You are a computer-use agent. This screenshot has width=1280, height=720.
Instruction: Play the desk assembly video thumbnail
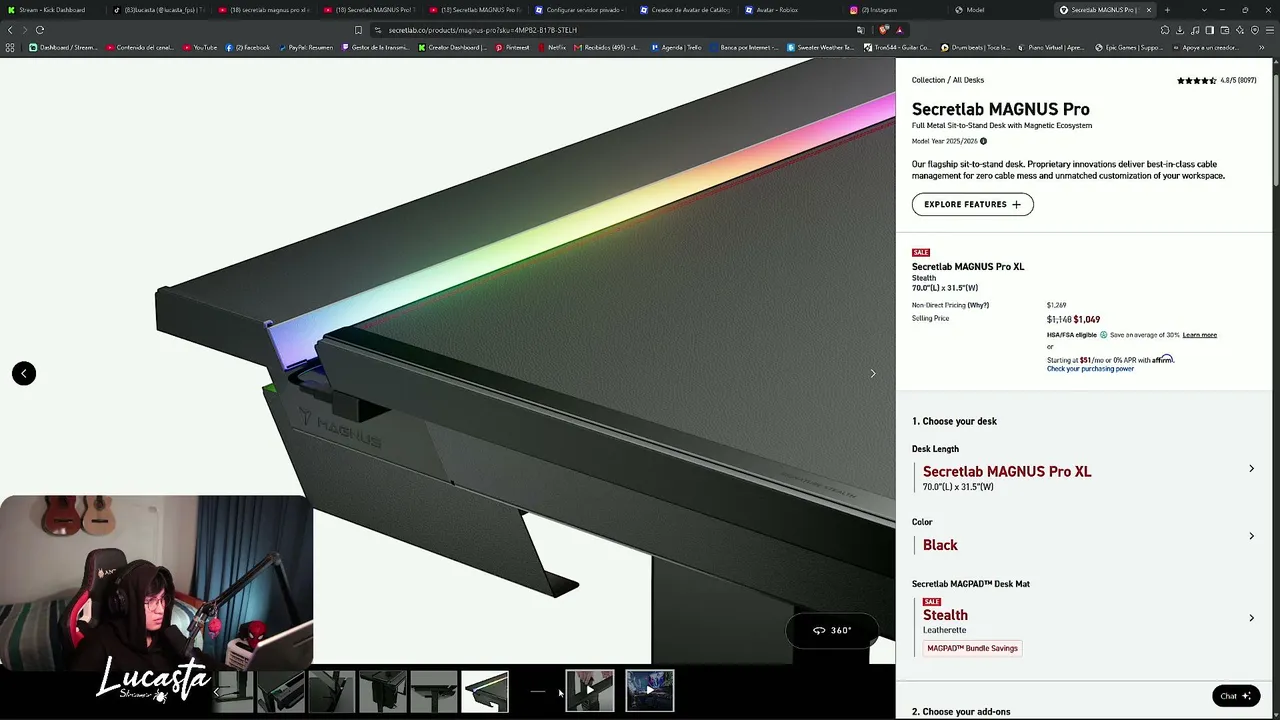pyautogui.click(x=590, y=690)
